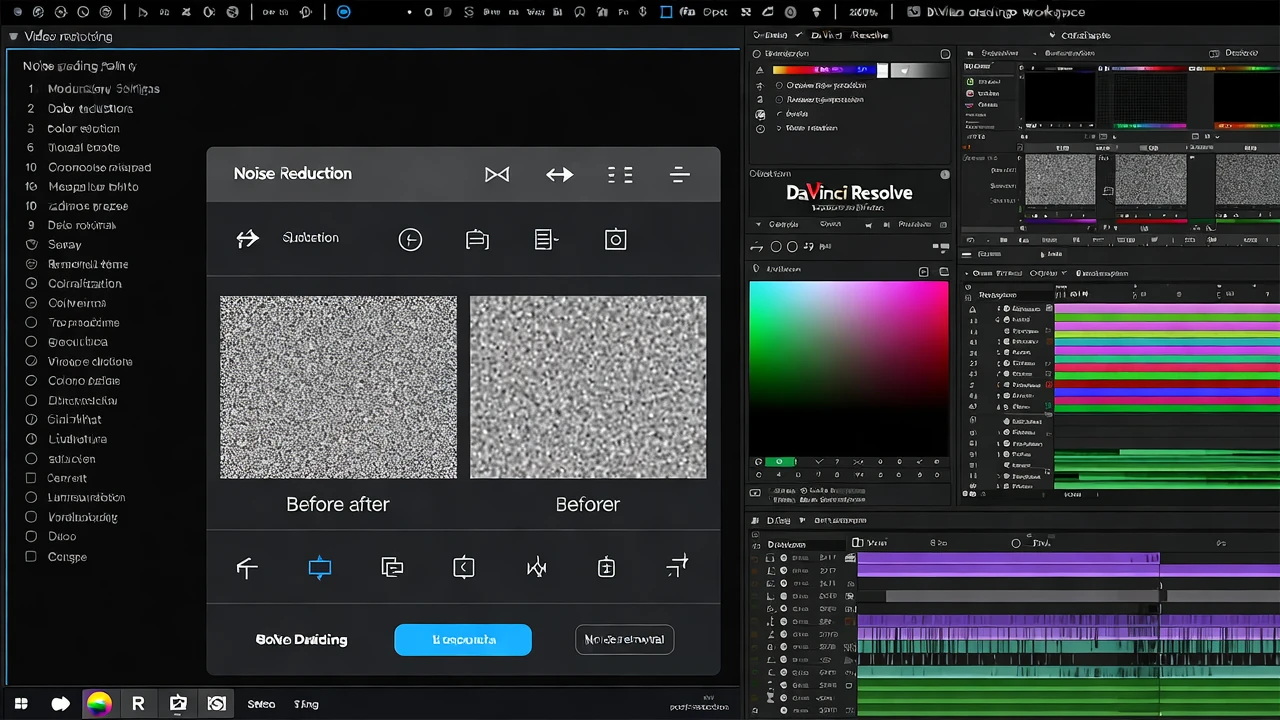1280x720 pixels.
Task: Click the waveform spike icon in bottom tool row
Action: pyautogui.click(x=537, y=568)
